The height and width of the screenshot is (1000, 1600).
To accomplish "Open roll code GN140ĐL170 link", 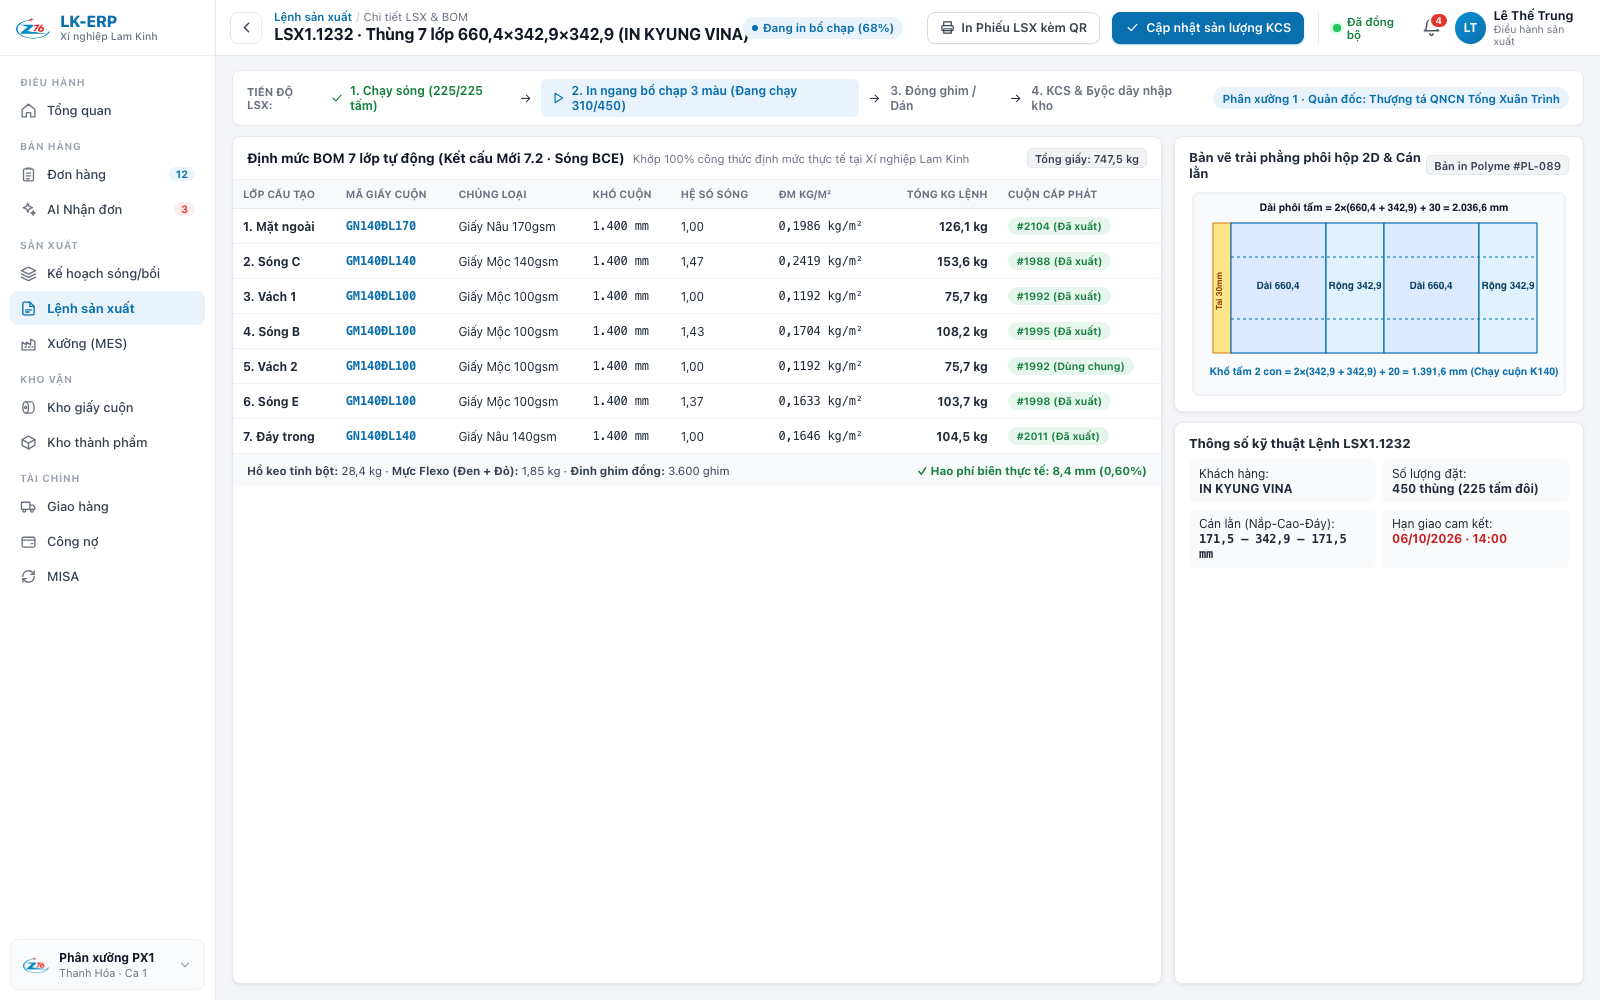I will click(x=381, y=227).
